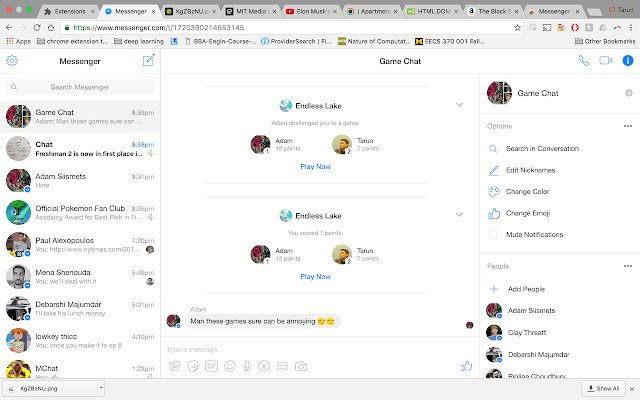Screen dimensions: 640x400
Task: Click the thumbs-up icon beside Change Emoji
Action: [x=493, y=213]
